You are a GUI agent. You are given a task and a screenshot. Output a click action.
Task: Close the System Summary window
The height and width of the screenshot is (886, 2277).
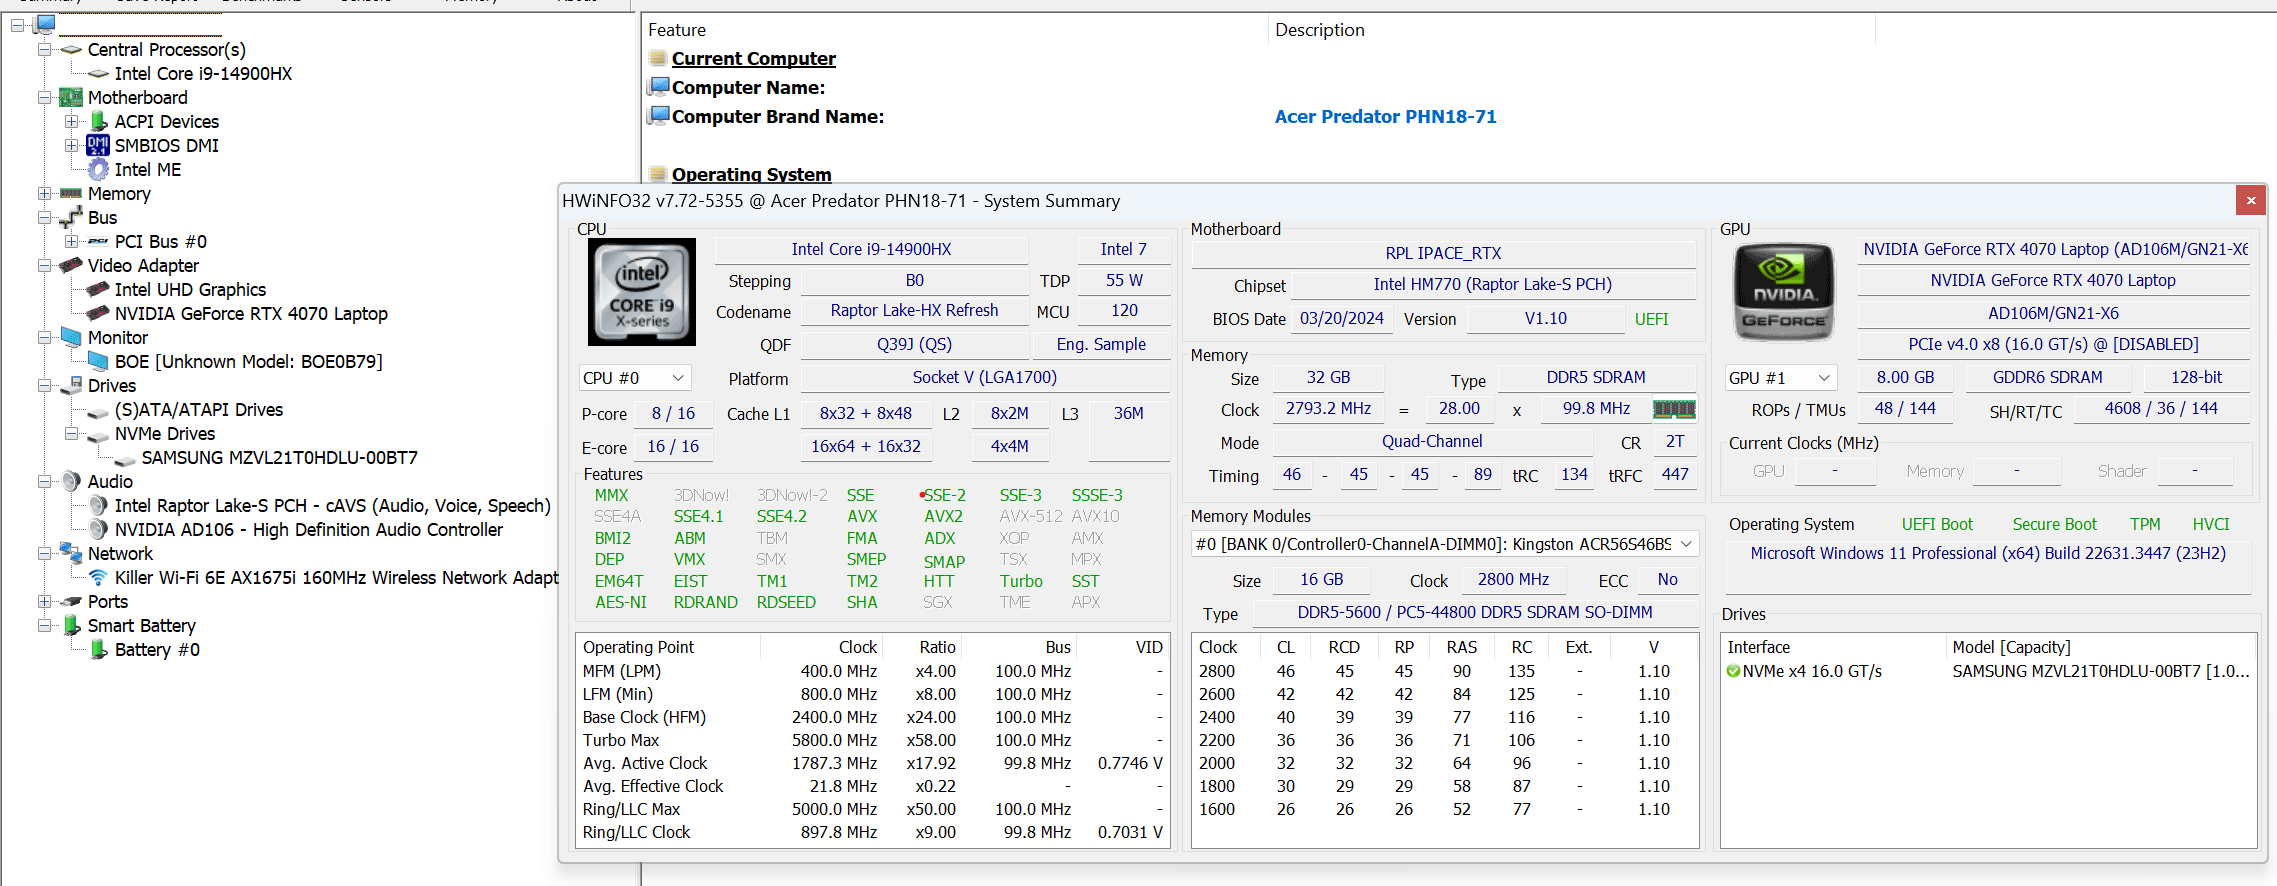pyautogui.click(x=2251, y=201)
